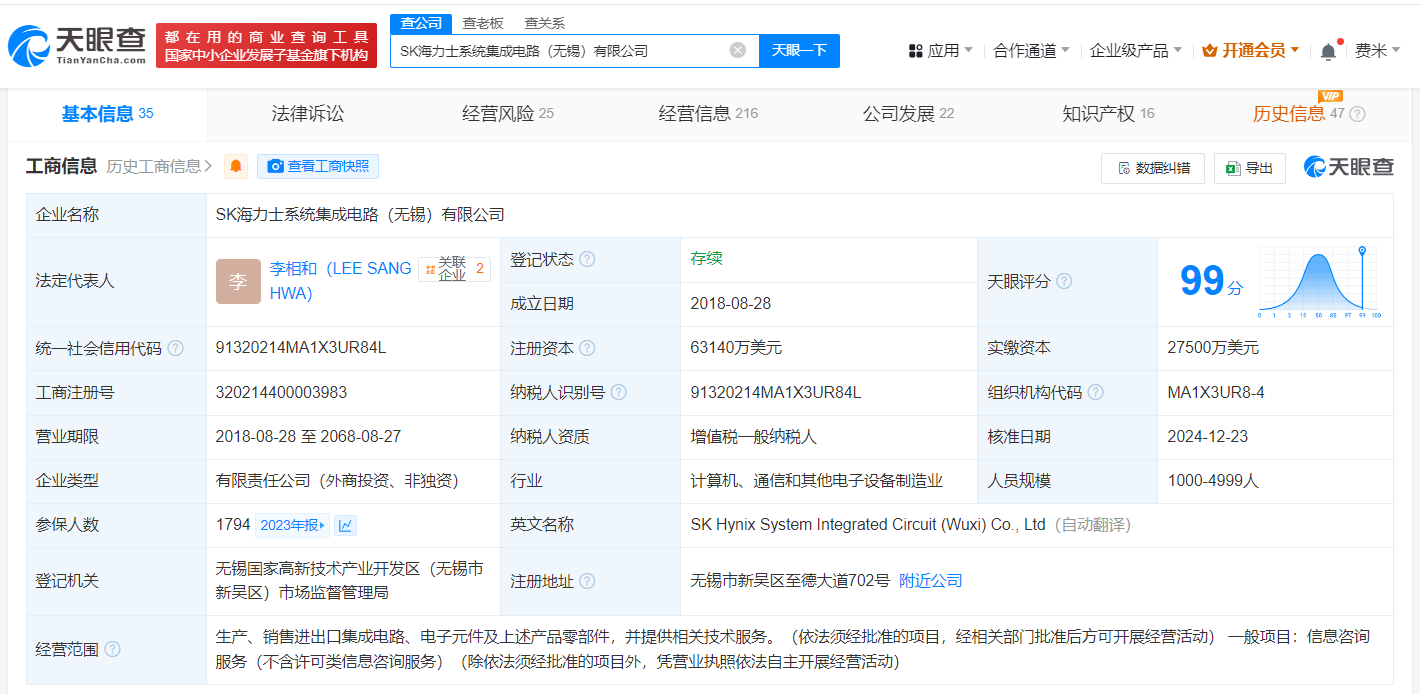The height and width of the screenshot is (694, 1420).
Task: Click the 数据纠错 button
Action: 1153,168
